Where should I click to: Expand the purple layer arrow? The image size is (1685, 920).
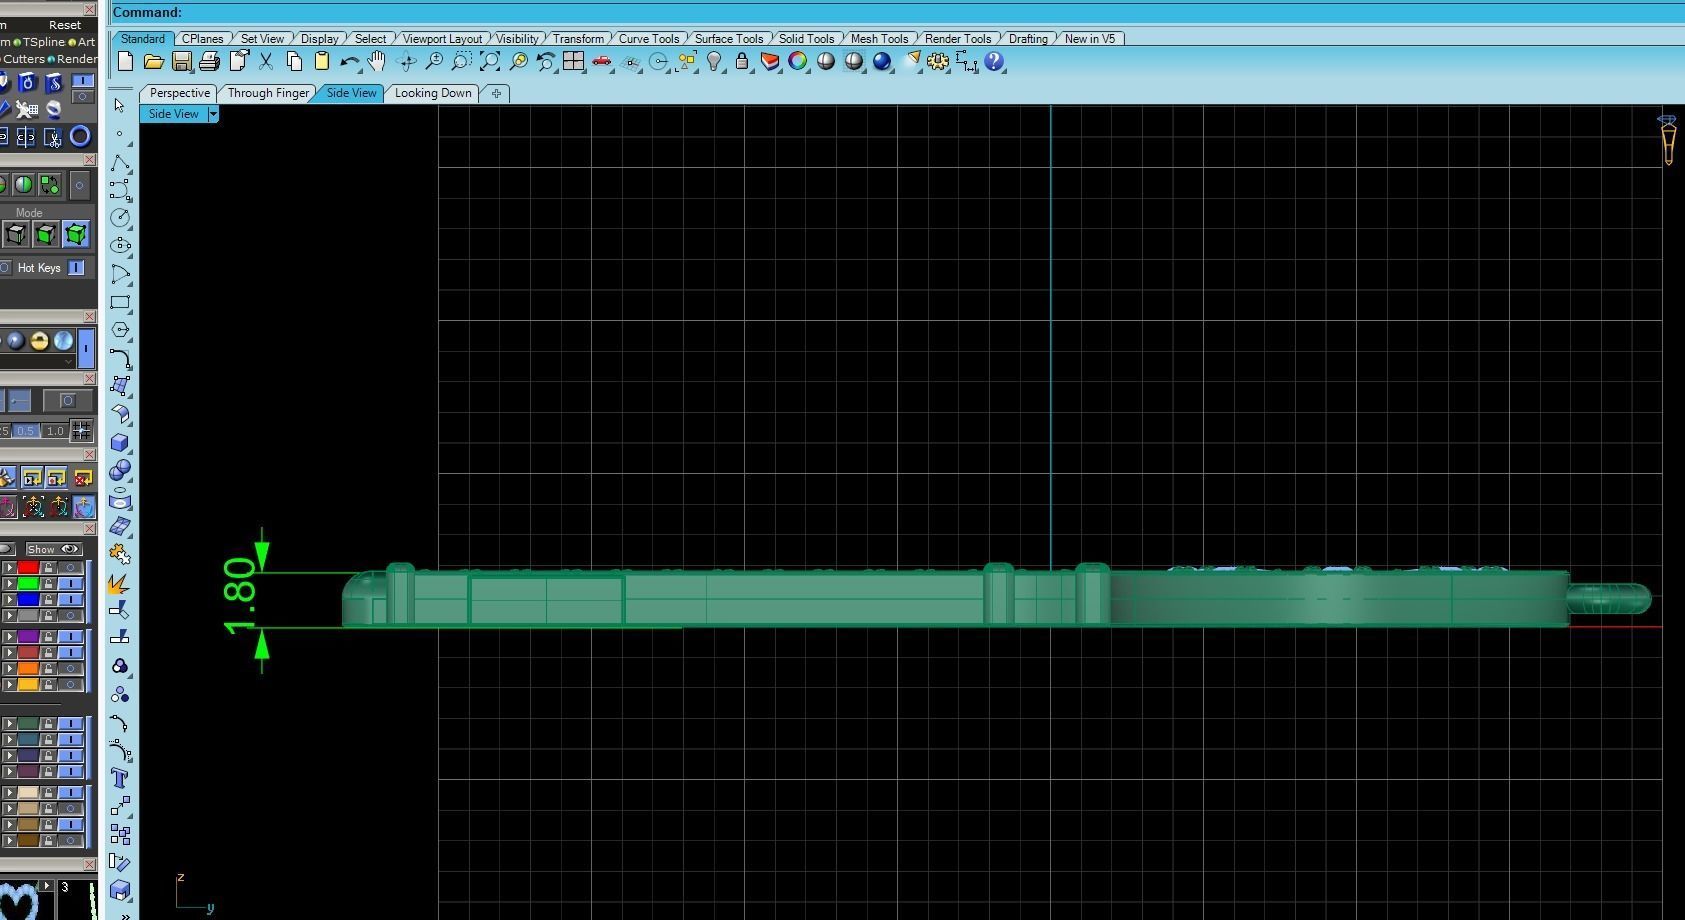tap(9, 636)
